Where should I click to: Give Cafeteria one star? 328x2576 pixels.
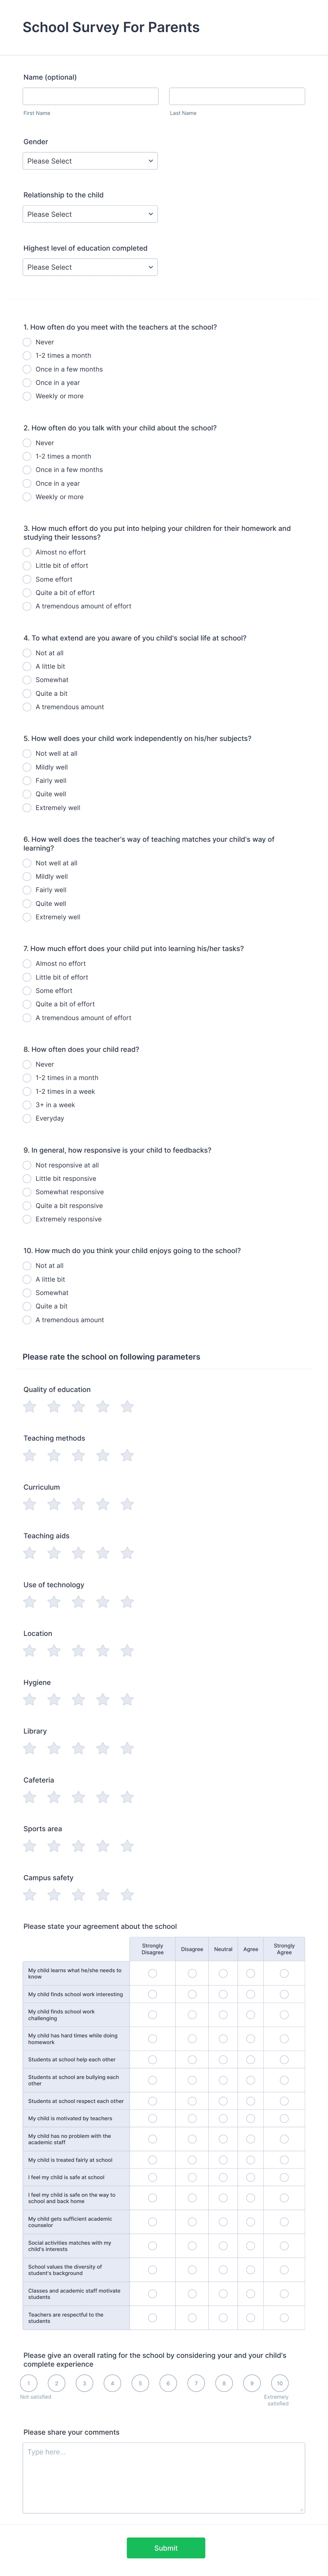(x=28, y=1797)
